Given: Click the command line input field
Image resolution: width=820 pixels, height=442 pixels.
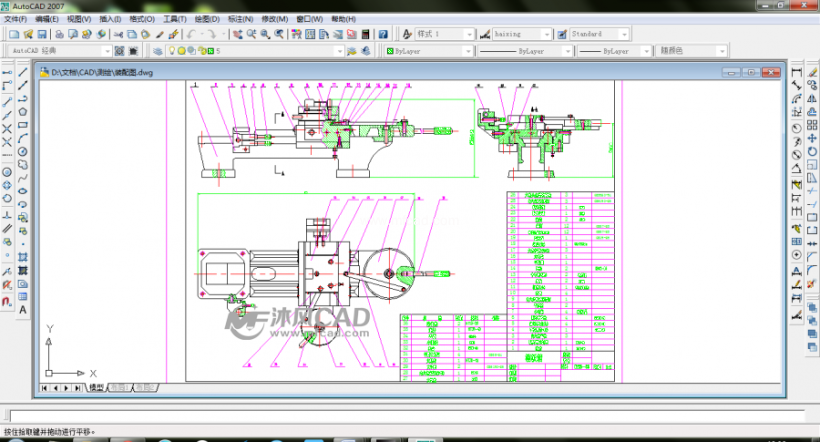Looking at the screenshot, I should click(x=406, y=416).
